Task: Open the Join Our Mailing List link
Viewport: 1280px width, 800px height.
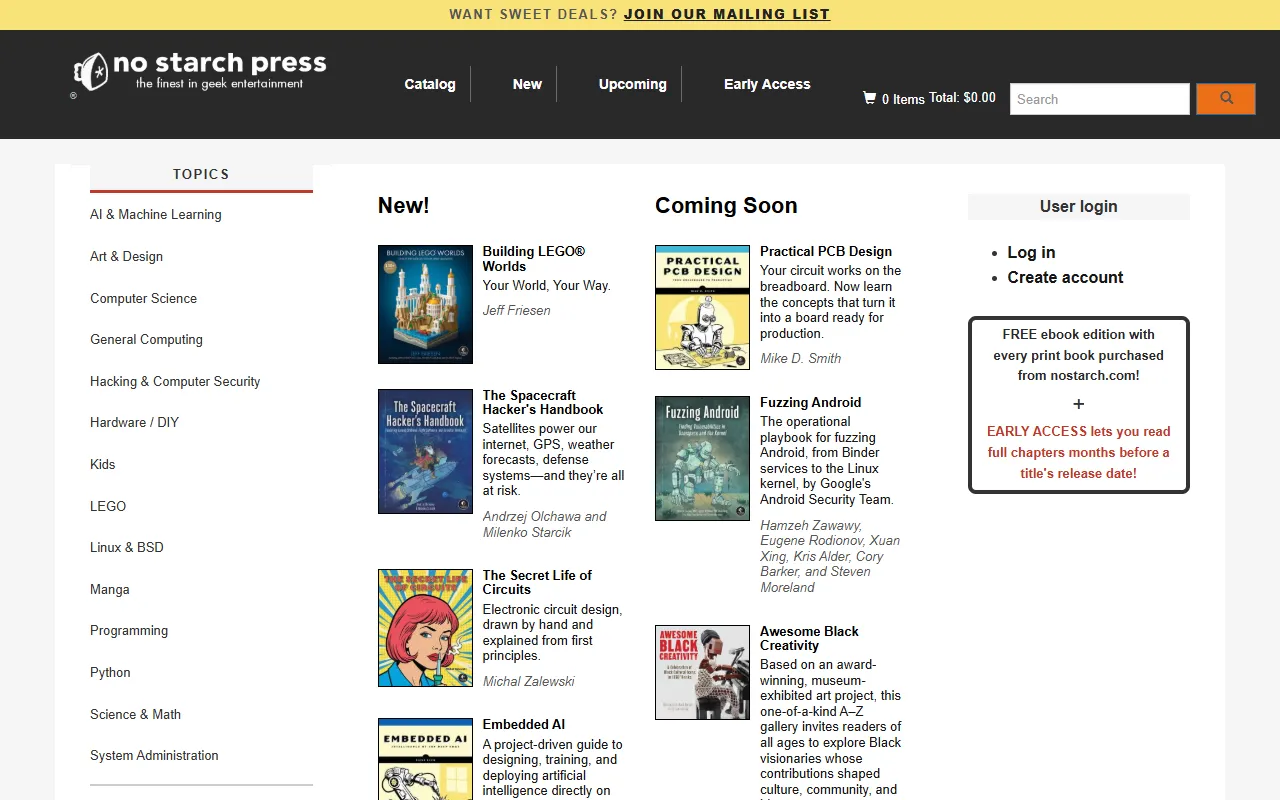Action: pos(727,14)
